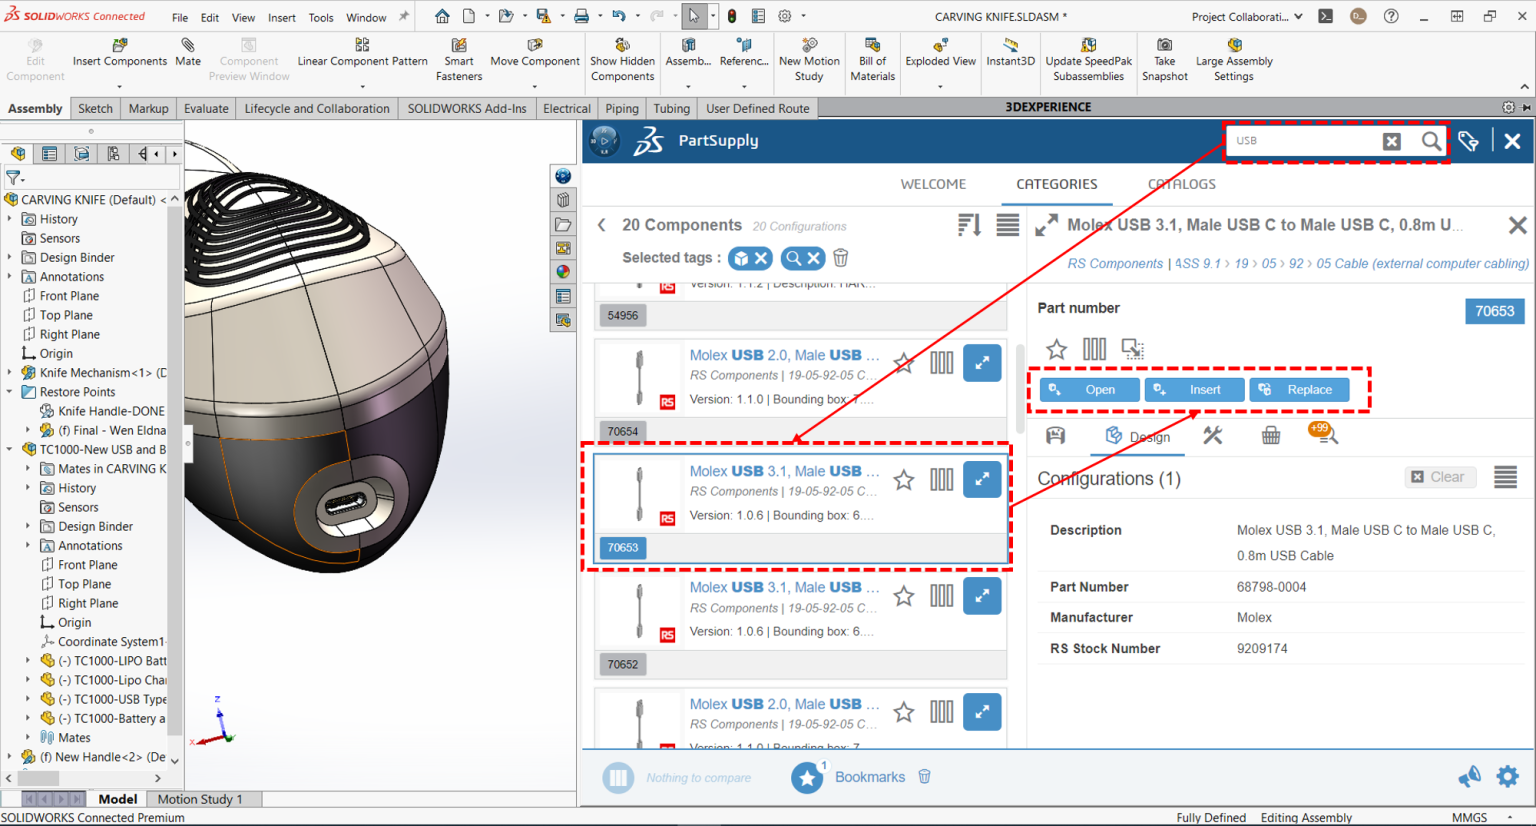This screenshot has height=826, width=1536.
Task: Switch to the Catalogs tab in PartSupply
Action: click(1184, 184)
